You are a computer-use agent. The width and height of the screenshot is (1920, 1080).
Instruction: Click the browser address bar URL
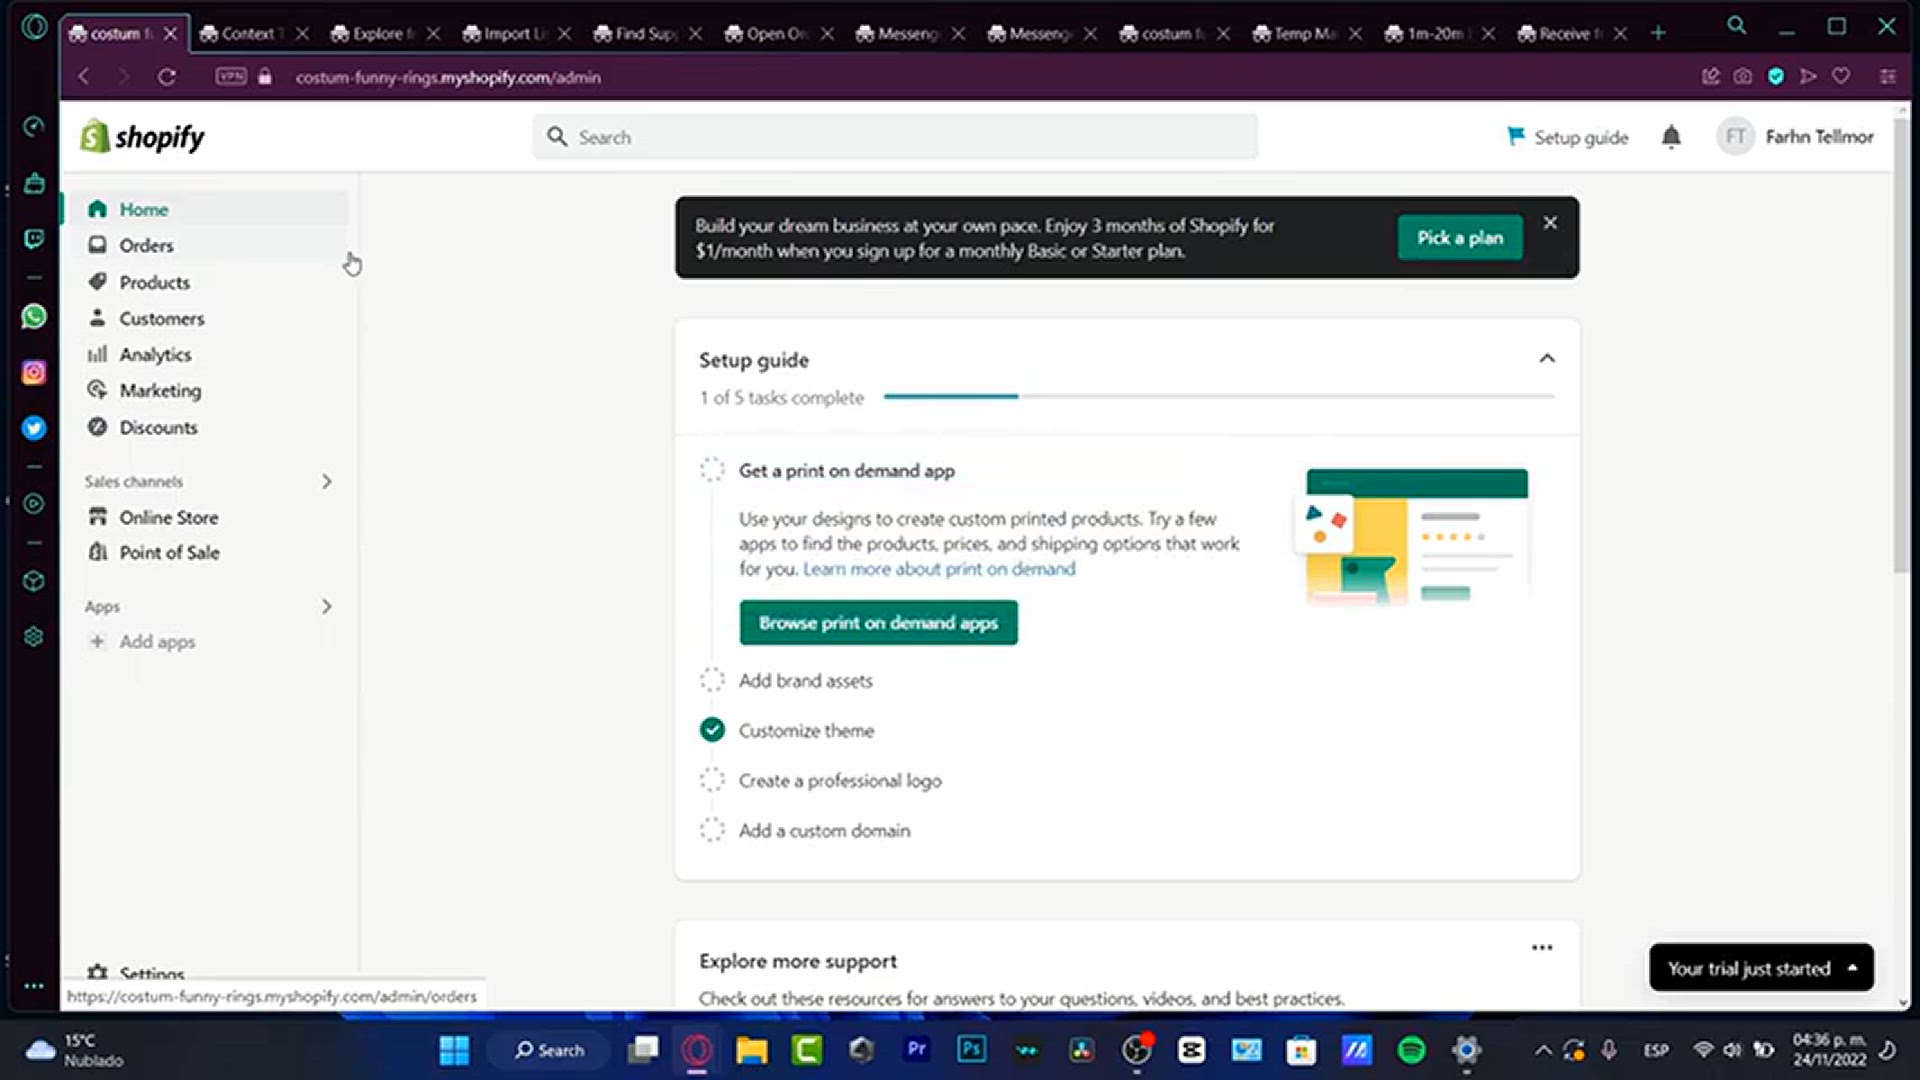tap(448, 77)
